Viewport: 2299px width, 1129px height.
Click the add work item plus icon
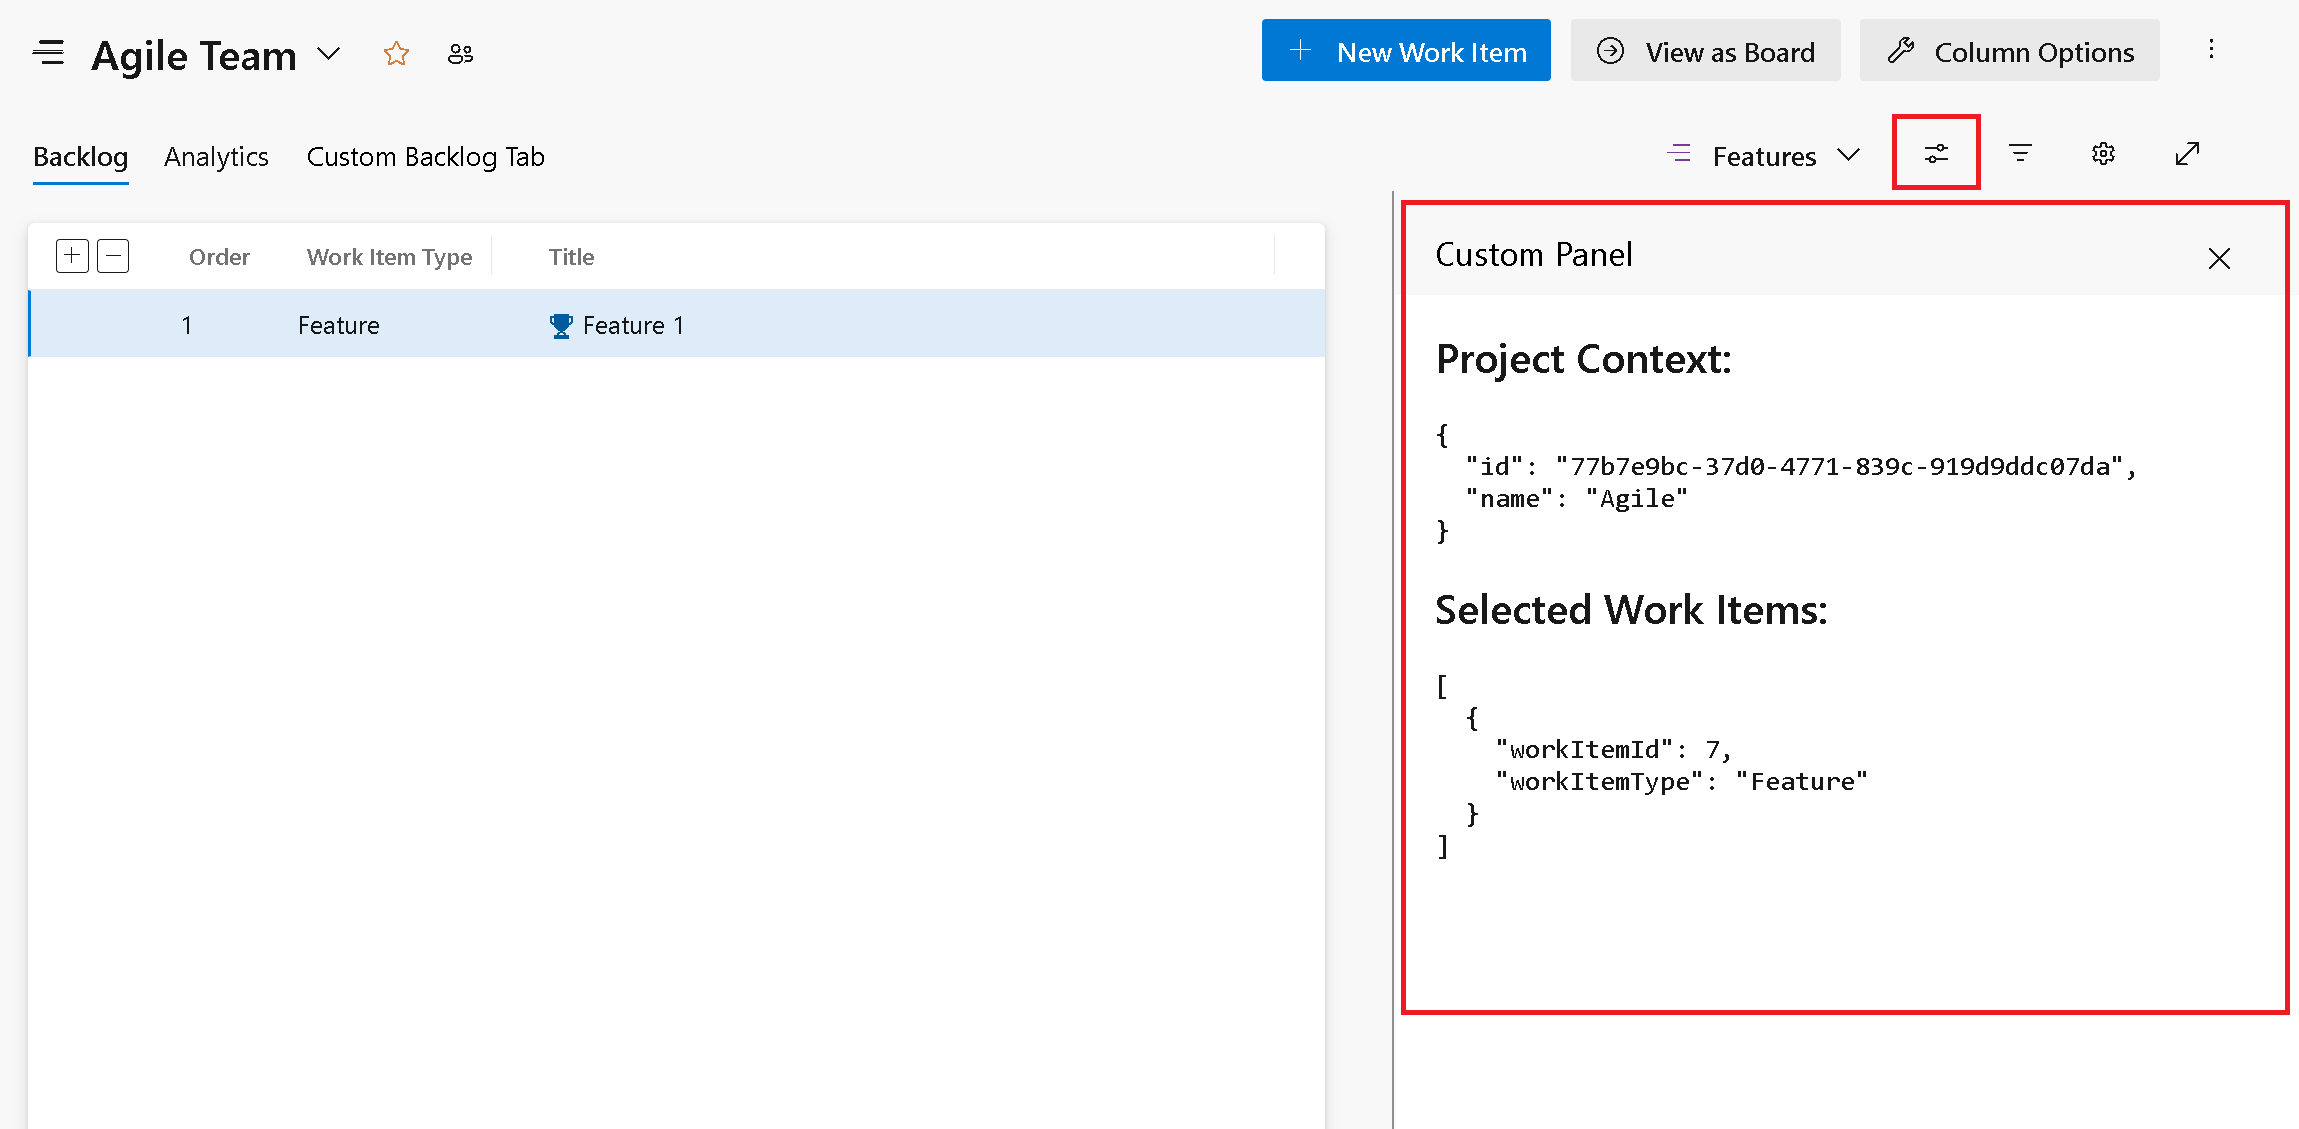click(x=73, y=257)
